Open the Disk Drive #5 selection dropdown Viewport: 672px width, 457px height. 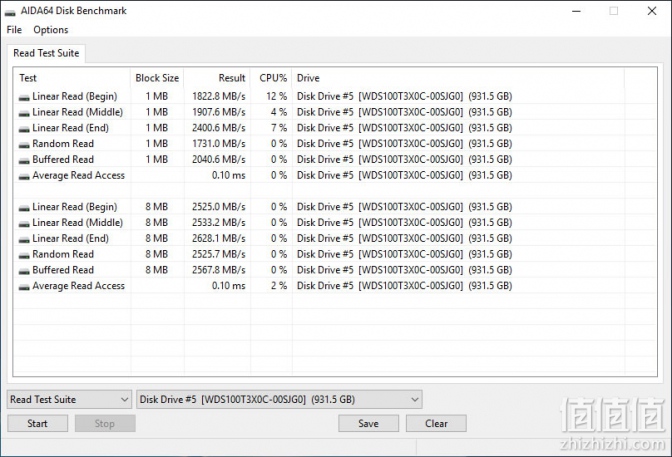coord(279,400)
